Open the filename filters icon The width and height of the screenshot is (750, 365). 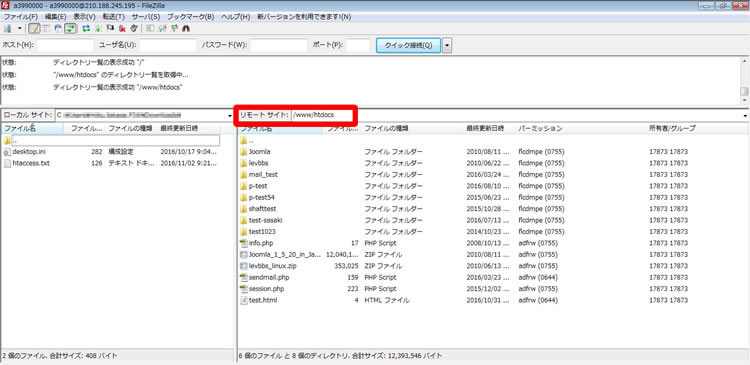(150, 28)
